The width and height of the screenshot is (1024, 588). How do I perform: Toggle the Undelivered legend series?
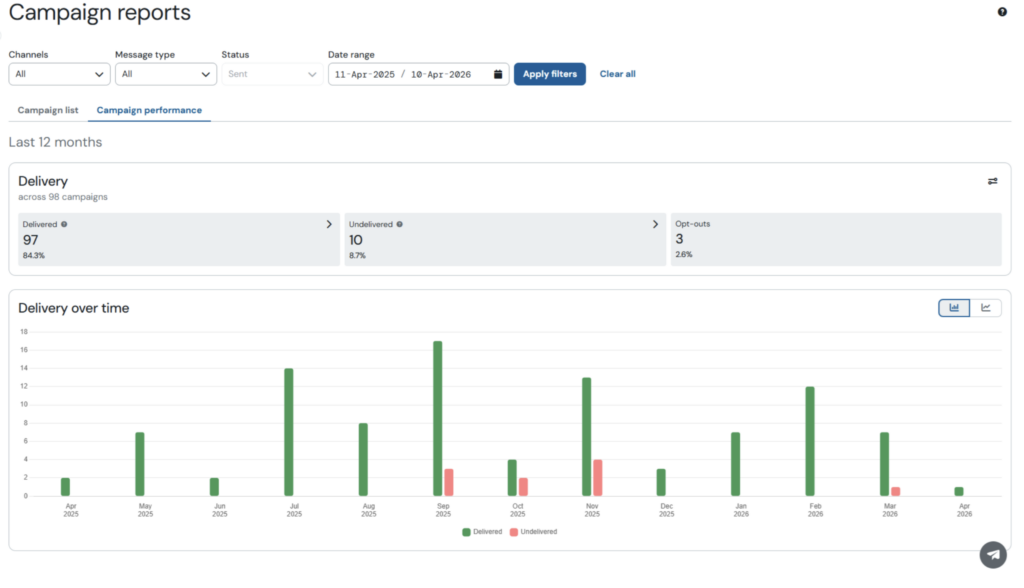click(x=535, y=532)
